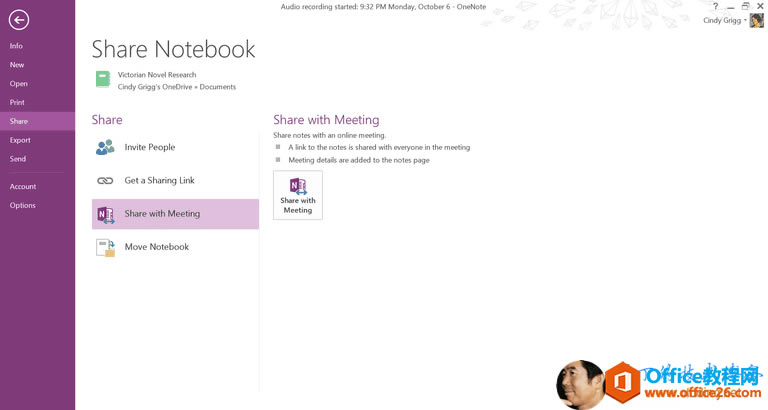Open the Cindy Grigg account dropdown

[725, 21]
